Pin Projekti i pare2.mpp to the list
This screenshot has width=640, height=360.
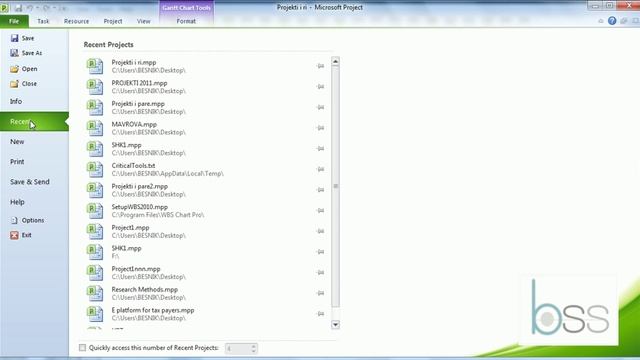click(x=320, y=190)
